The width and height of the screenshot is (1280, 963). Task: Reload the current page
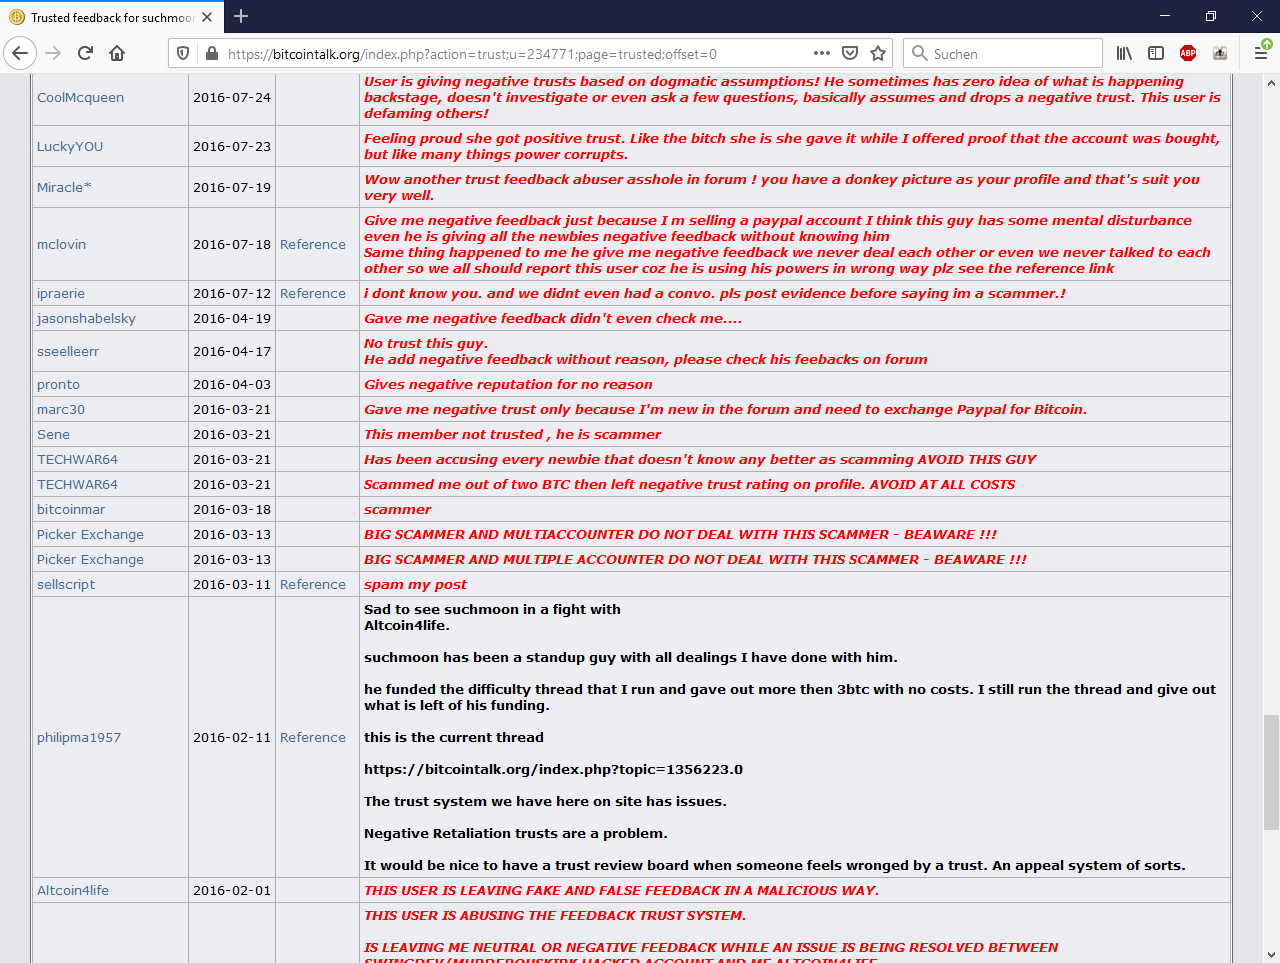coord(85,53)
